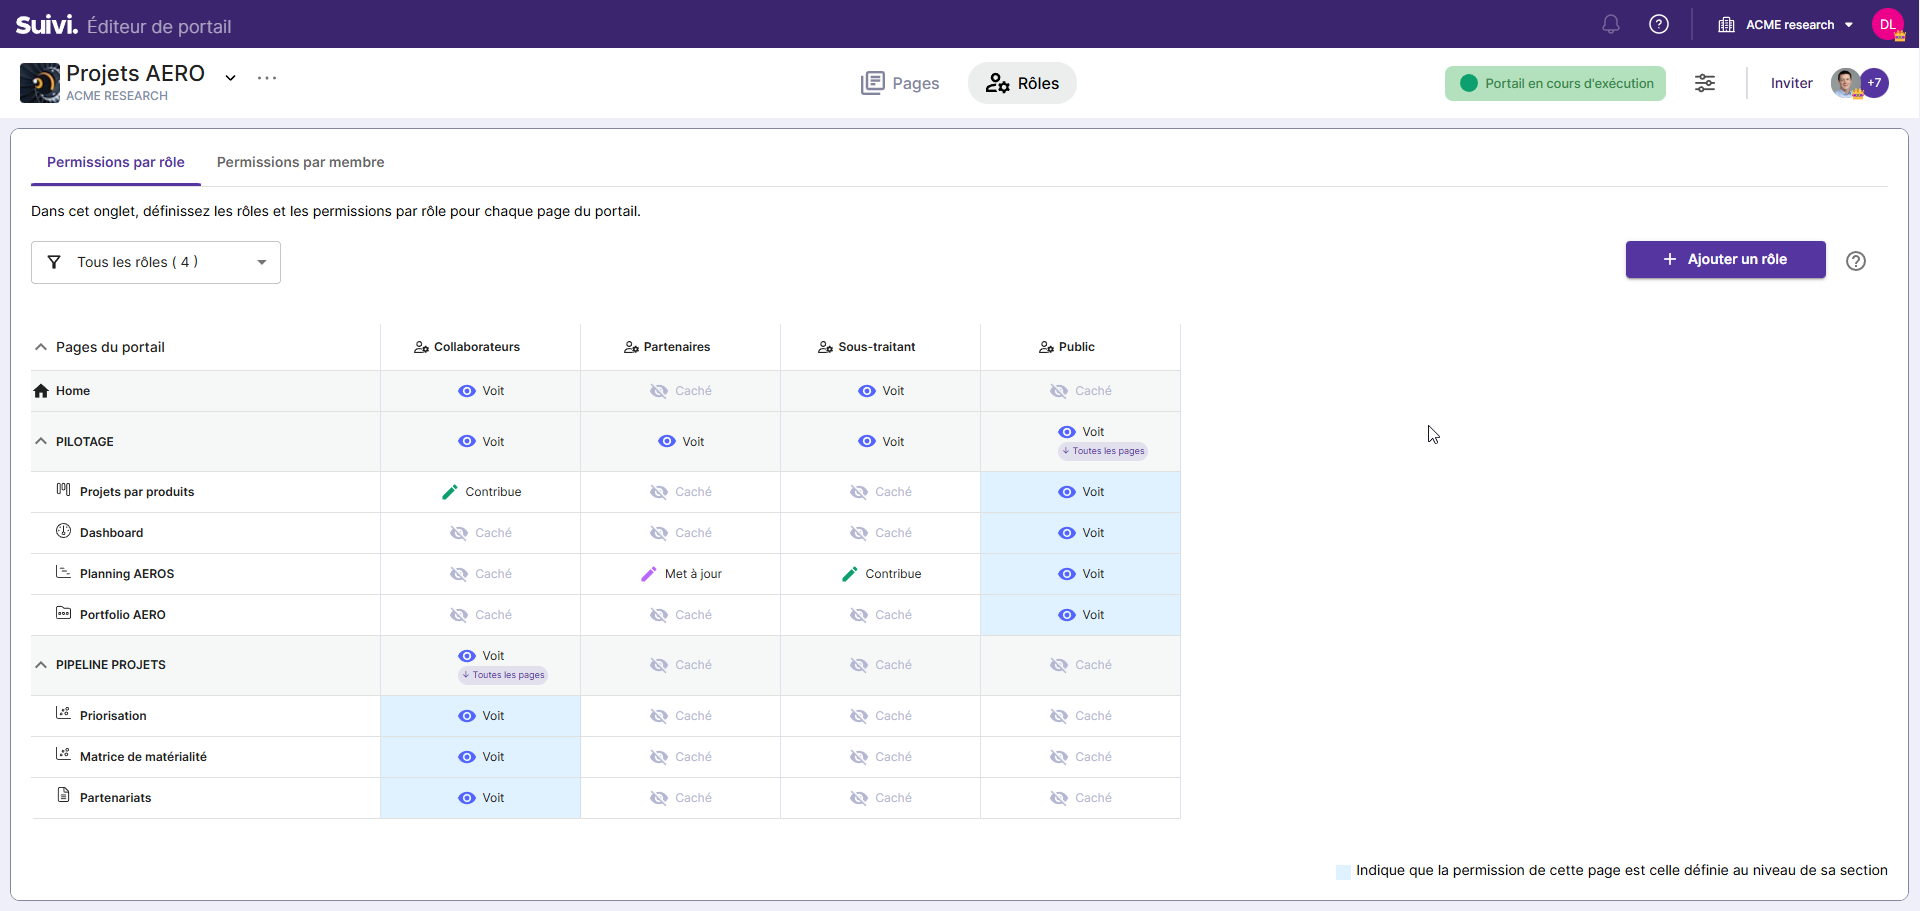1920x911 pixels.
Task: Change Dashboard visibility for Collaborateurs
Action: click(x=480, y=533)
